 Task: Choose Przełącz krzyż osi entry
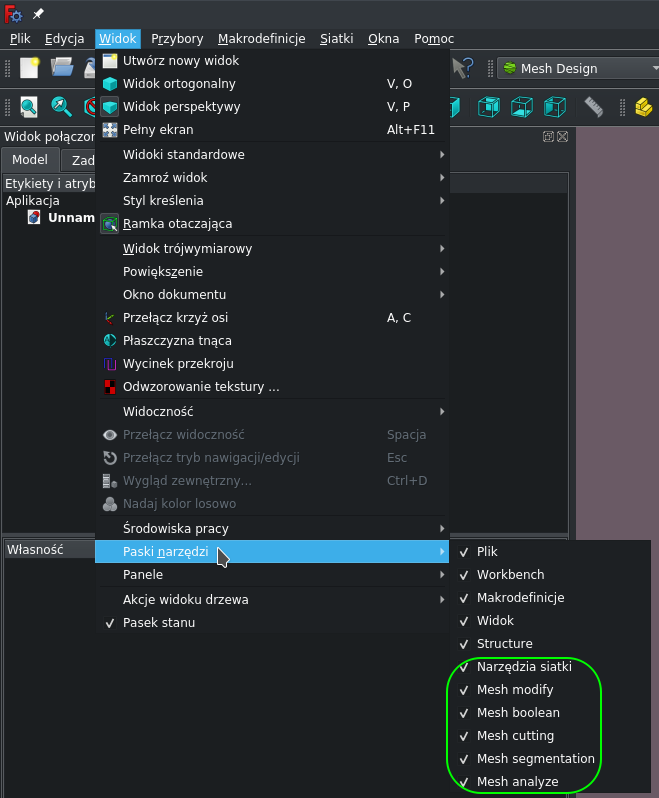272,318
